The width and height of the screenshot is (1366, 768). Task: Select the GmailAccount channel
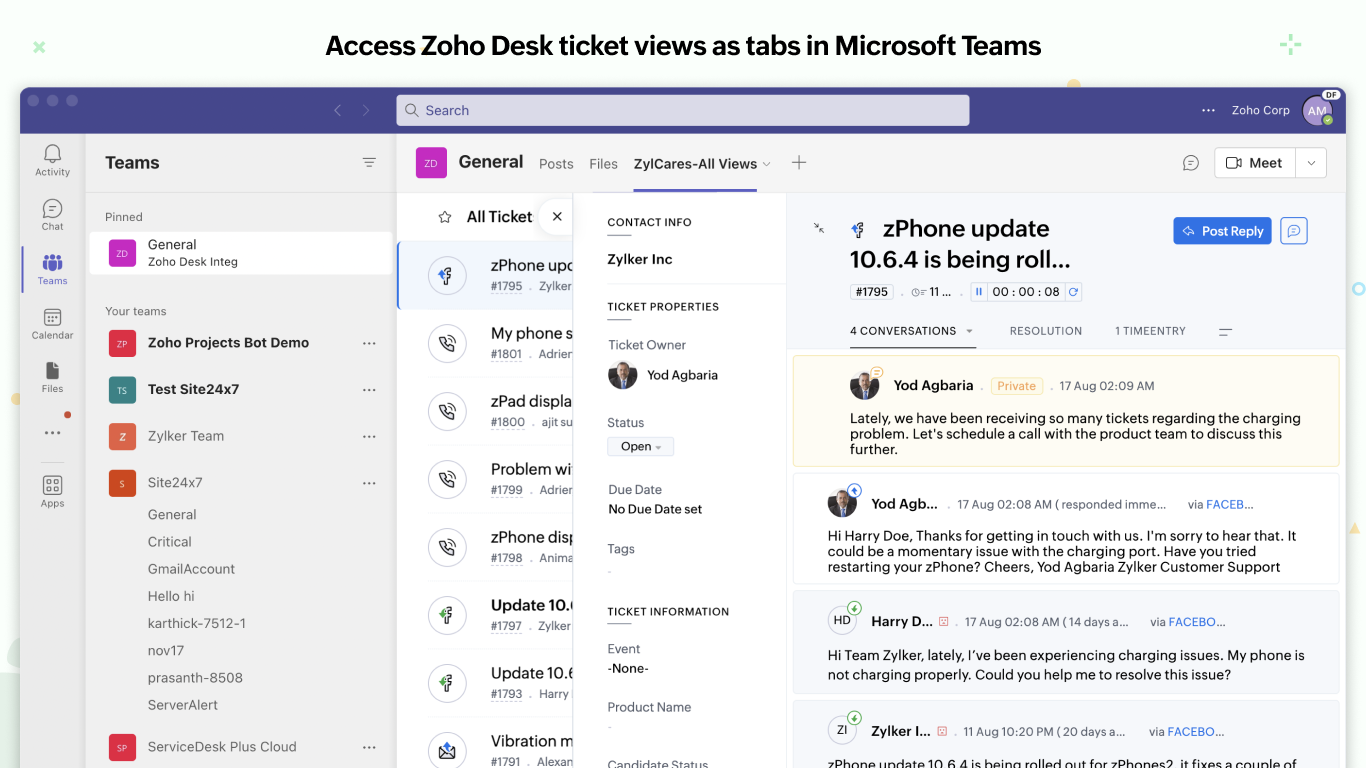tap(191, 569)
